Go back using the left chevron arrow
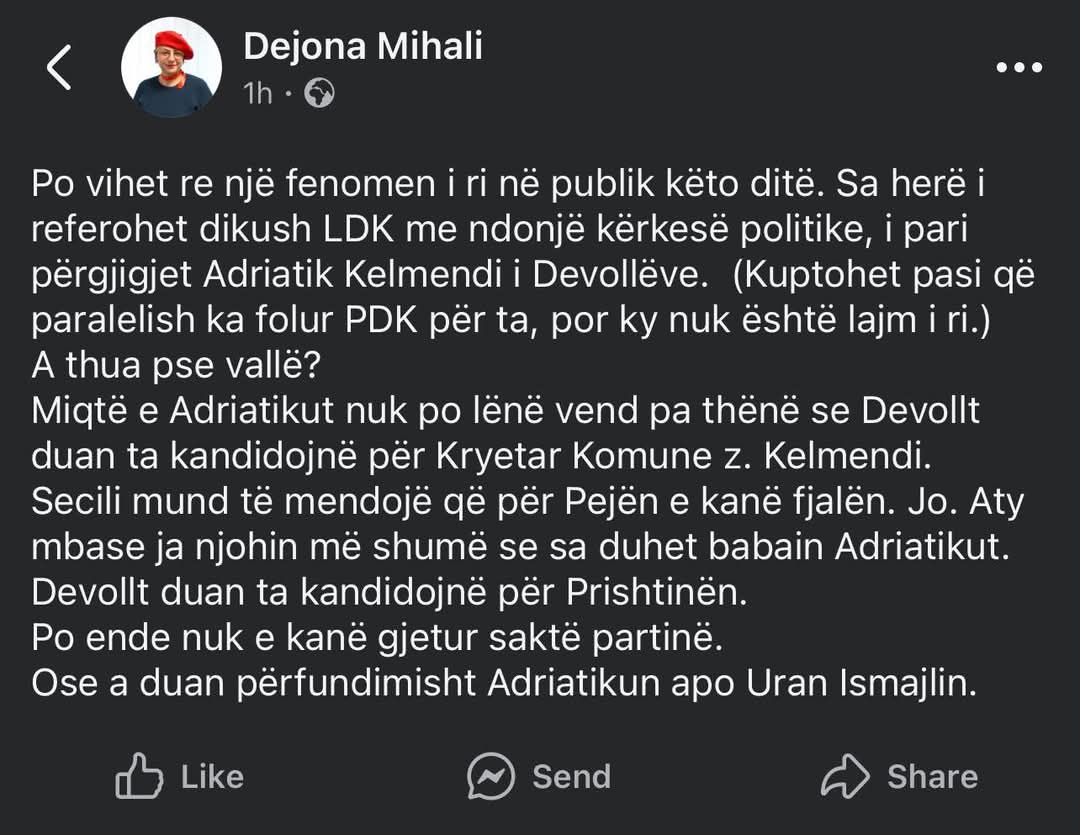 click(59, 68)
